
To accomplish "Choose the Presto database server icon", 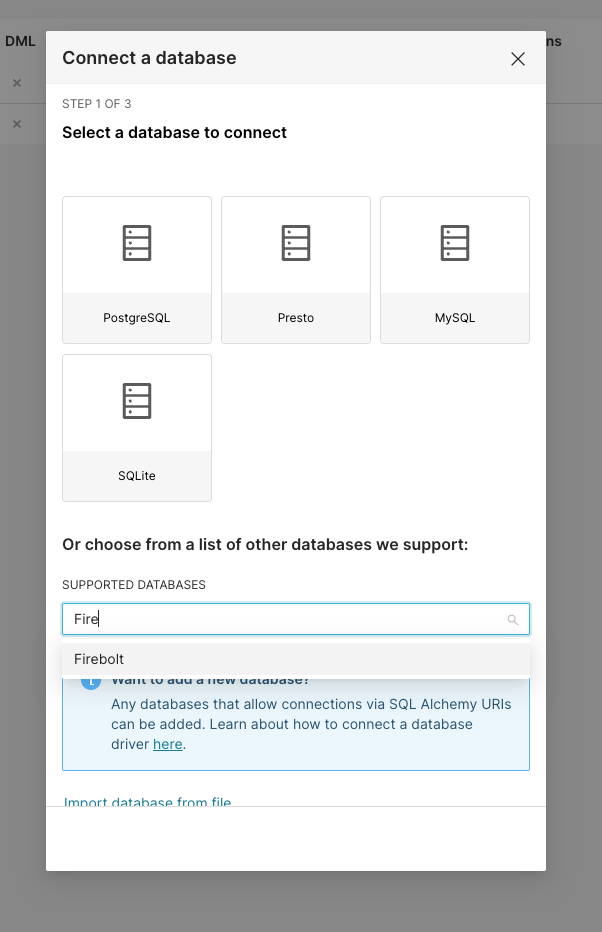I will coord(296,243).
